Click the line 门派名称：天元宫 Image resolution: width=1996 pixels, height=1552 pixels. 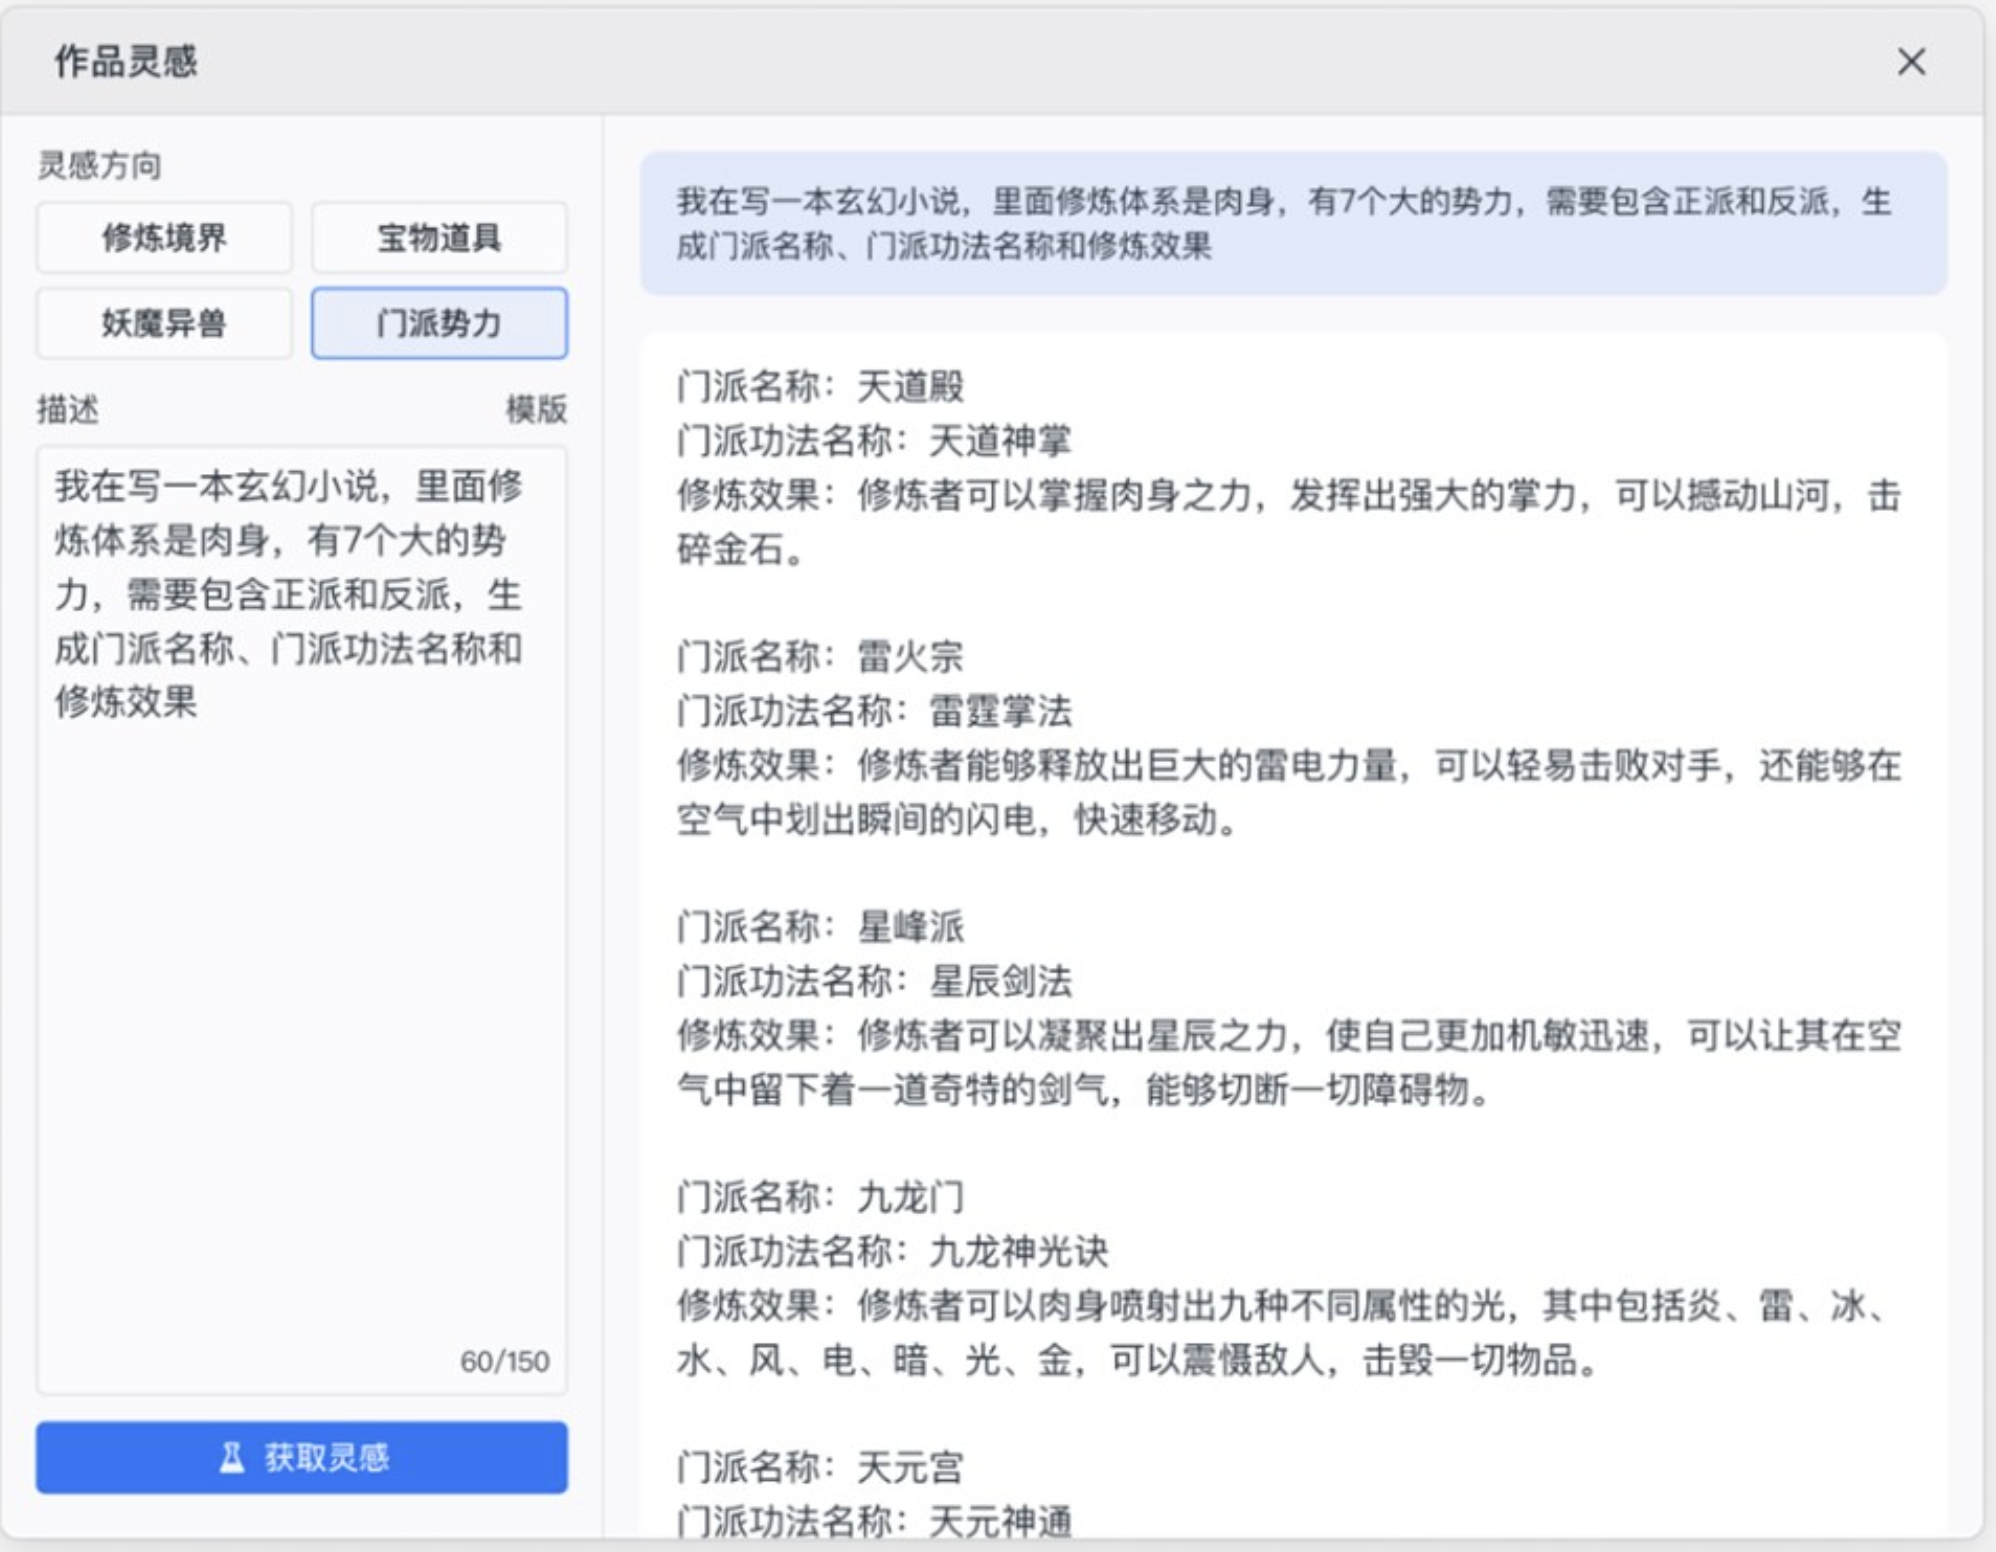820,1468
